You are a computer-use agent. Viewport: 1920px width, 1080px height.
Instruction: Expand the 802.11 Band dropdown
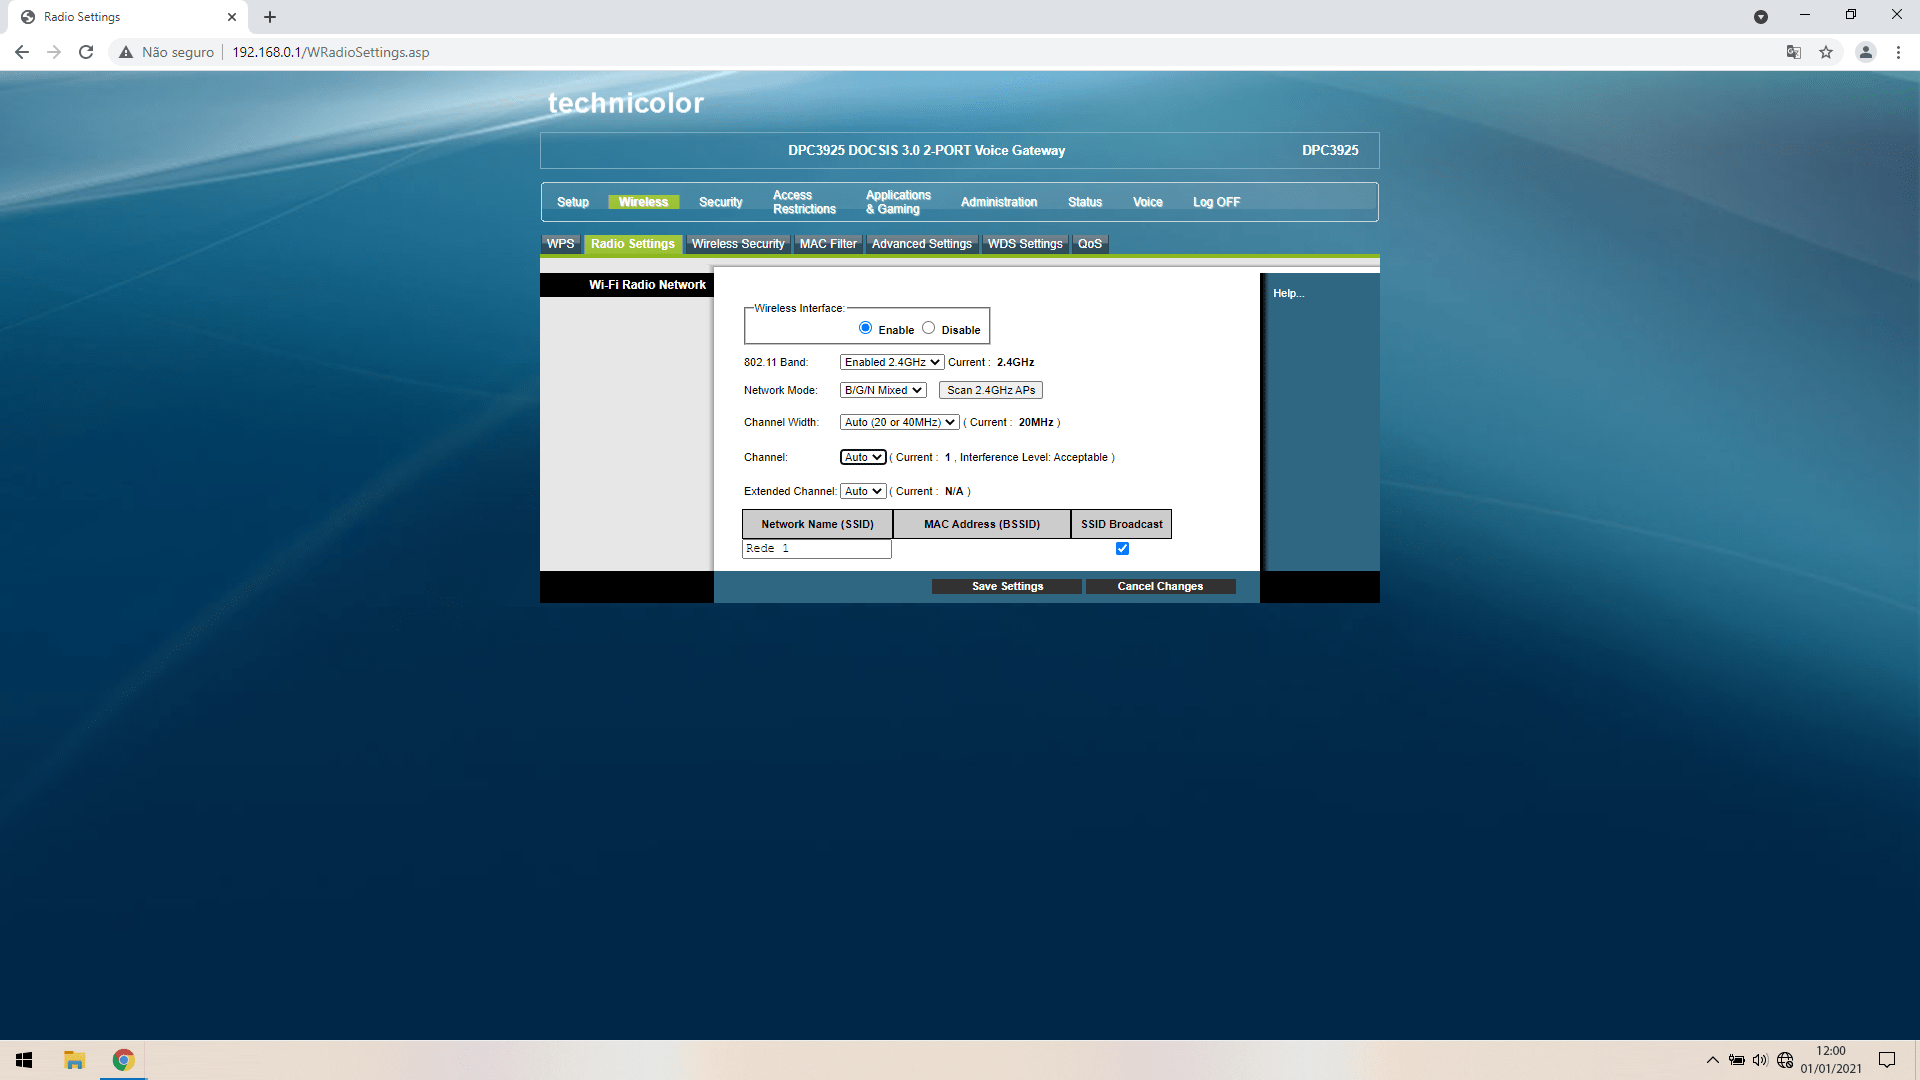pyautogui.click(x=891, y=361)
